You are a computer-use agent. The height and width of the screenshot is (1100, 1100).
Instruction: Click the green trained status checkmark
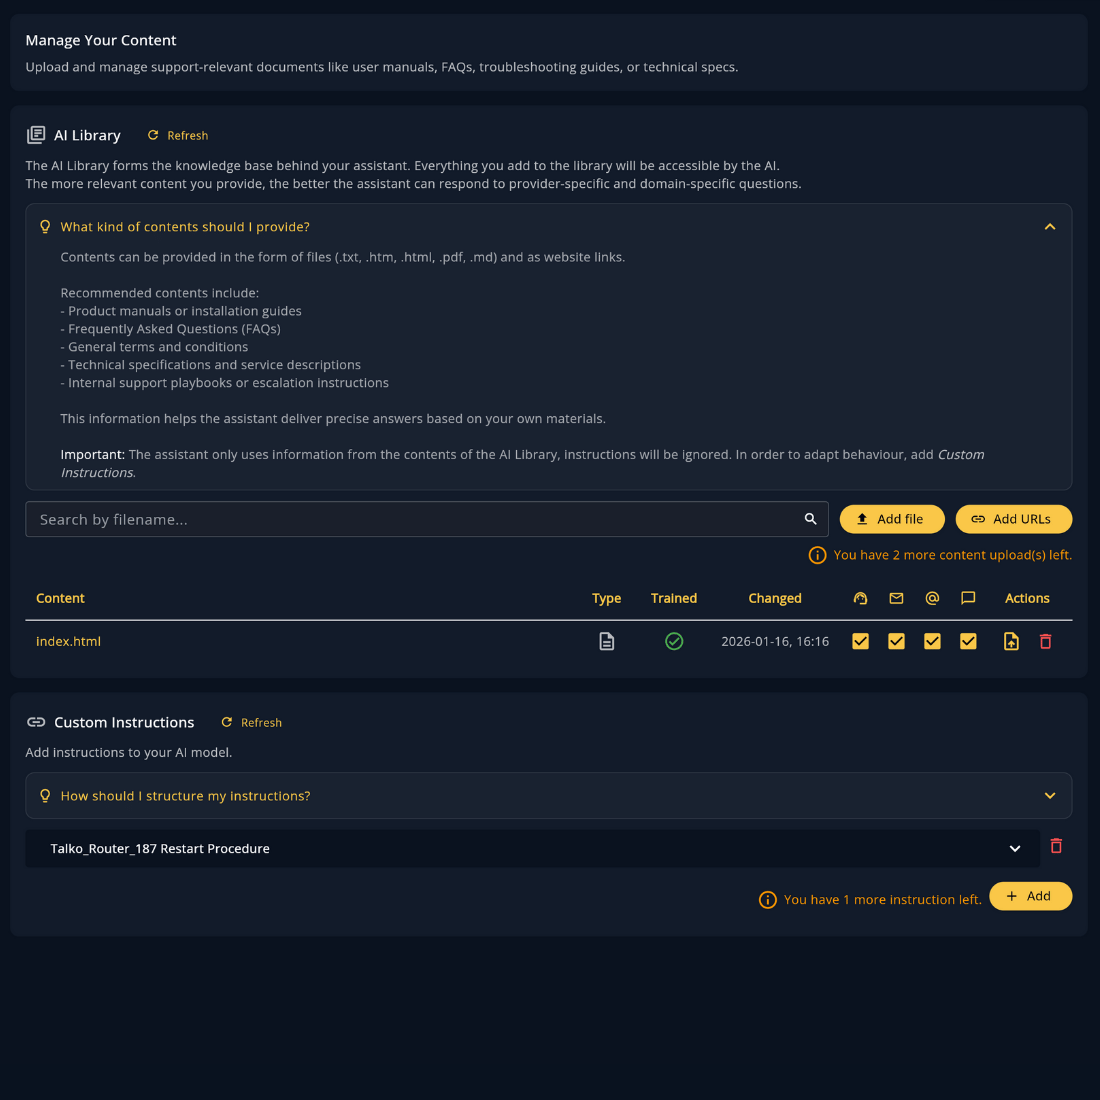(674, 642)
